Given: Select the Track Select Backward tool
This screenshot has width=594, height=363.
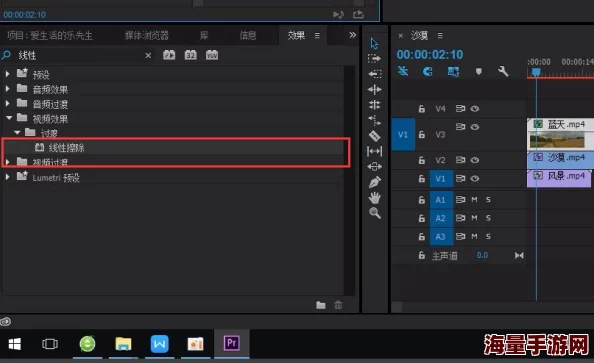Looking at the screenshot, I should (x=375, y=74).
